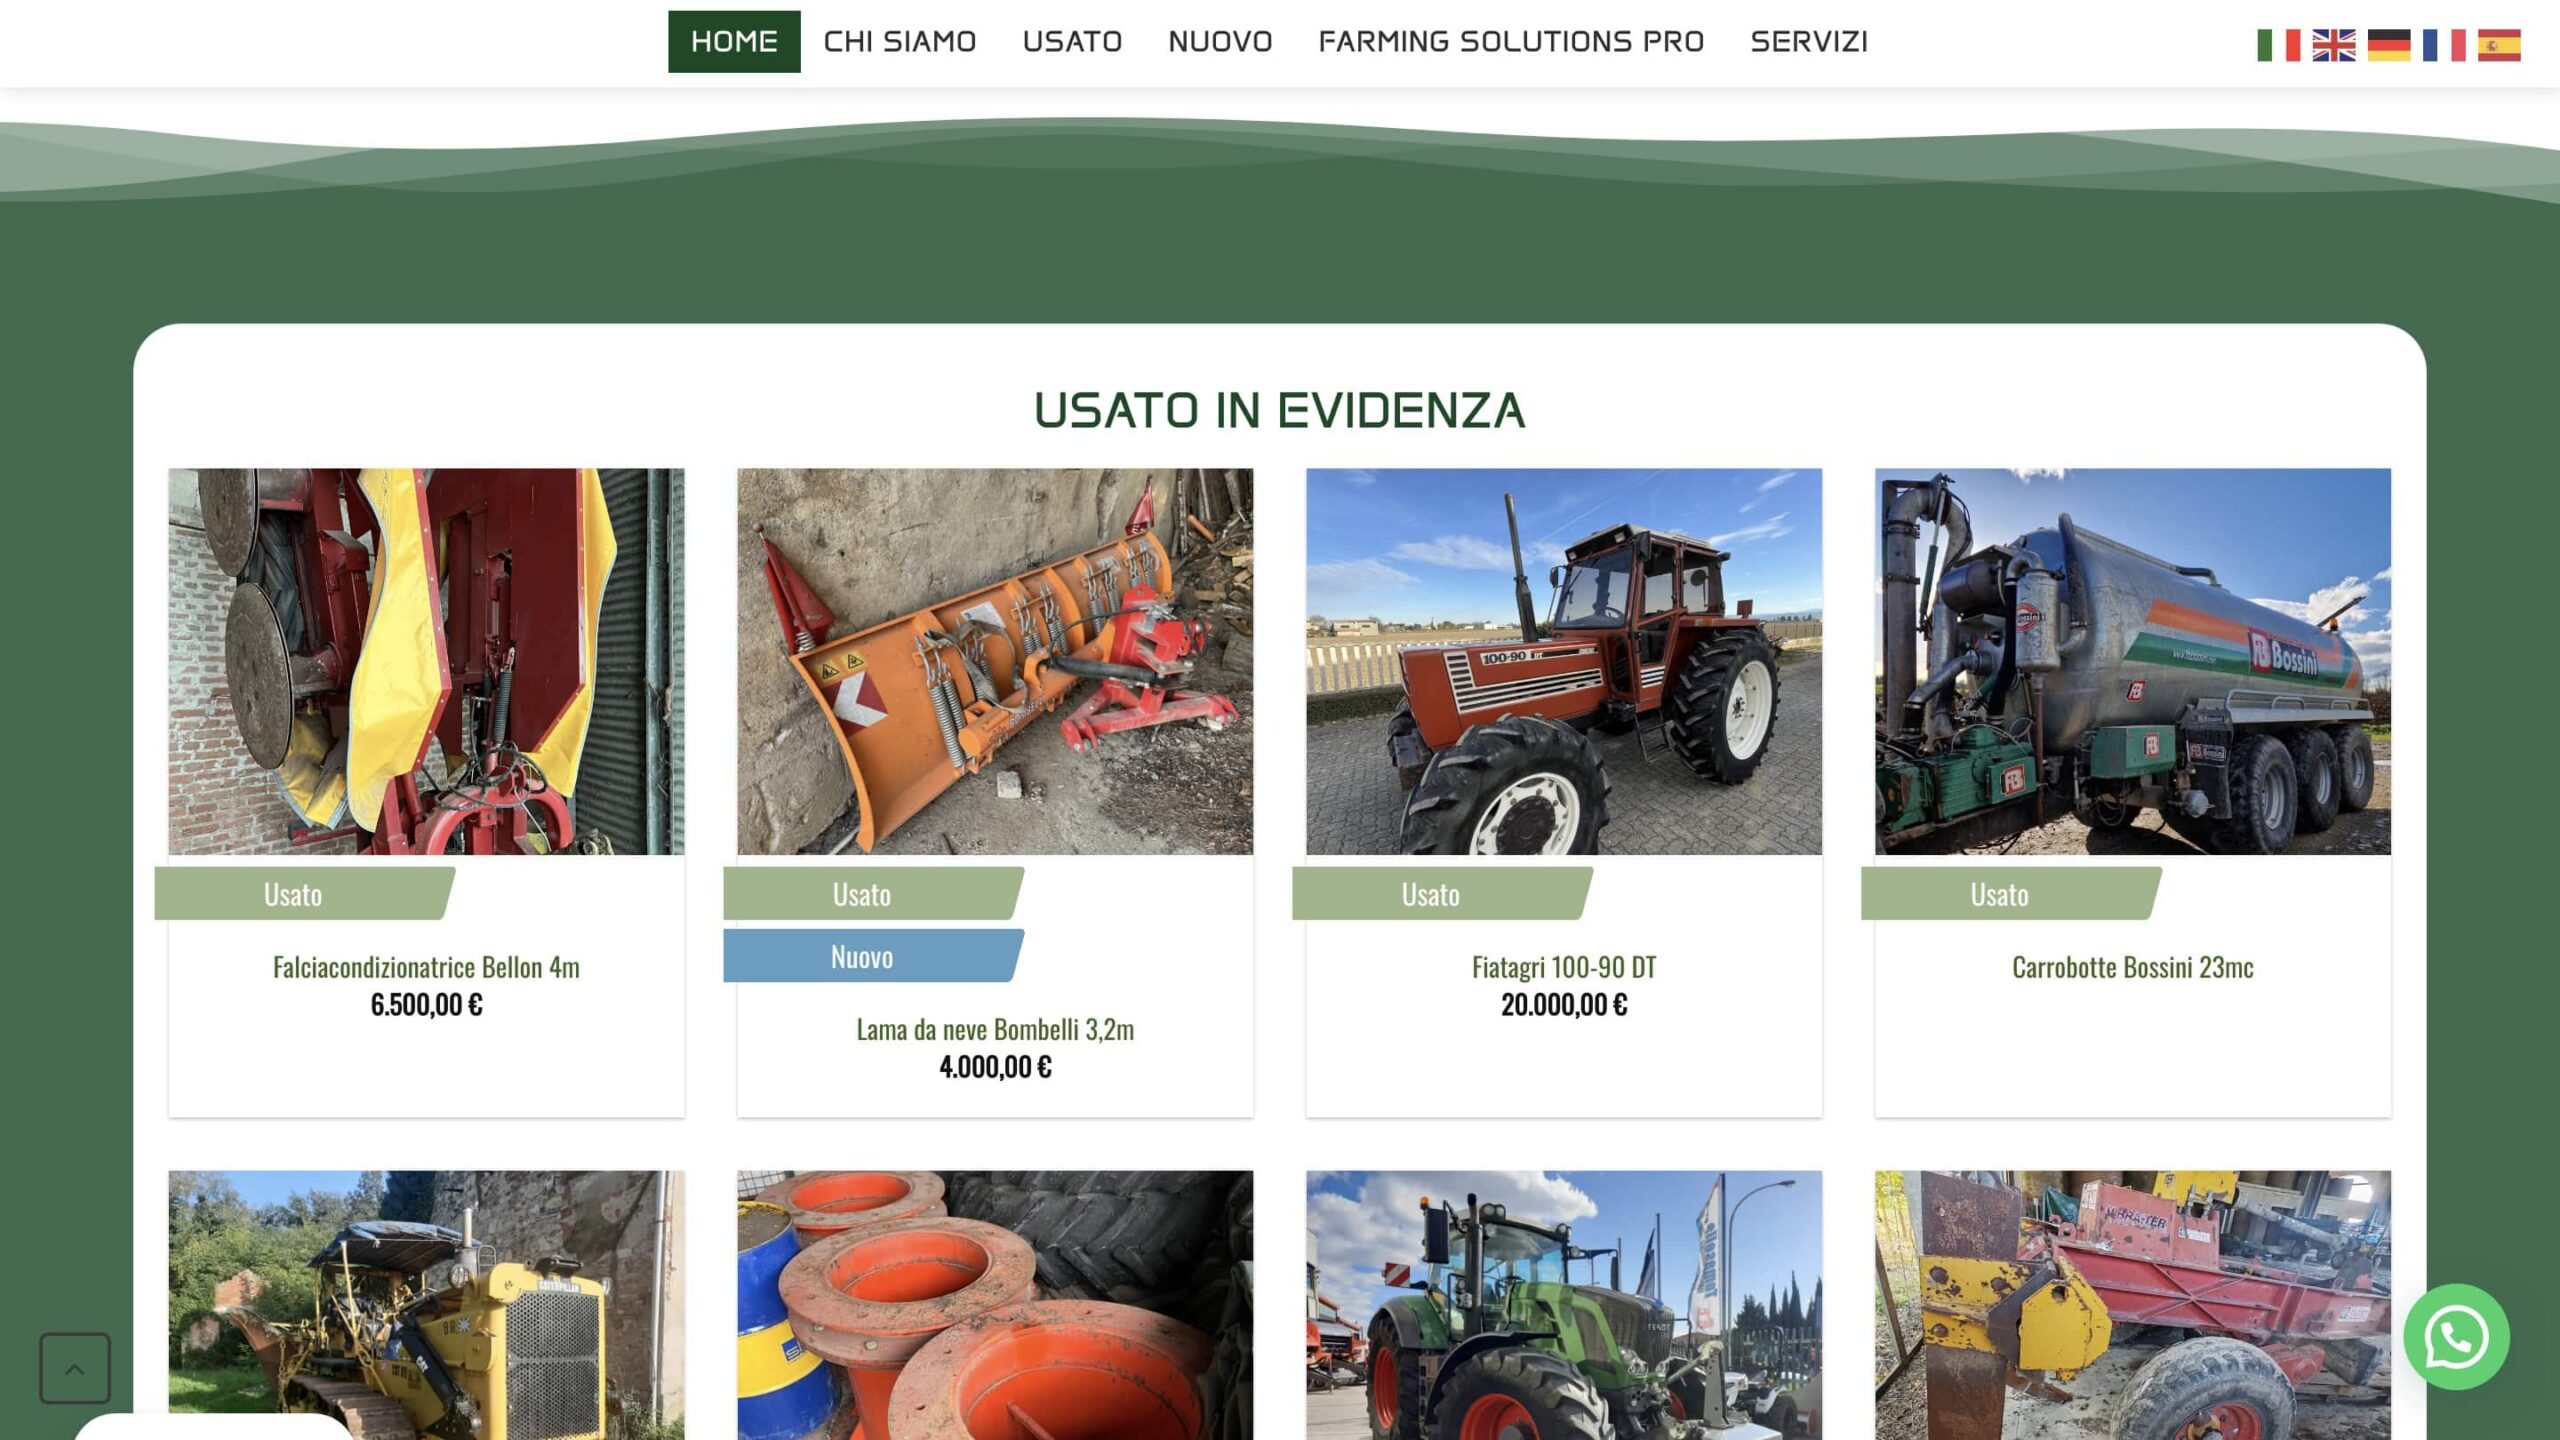Open the NUOVO menu
This screenshot has height=1440, width=2560.
(x=1219, y=42)
